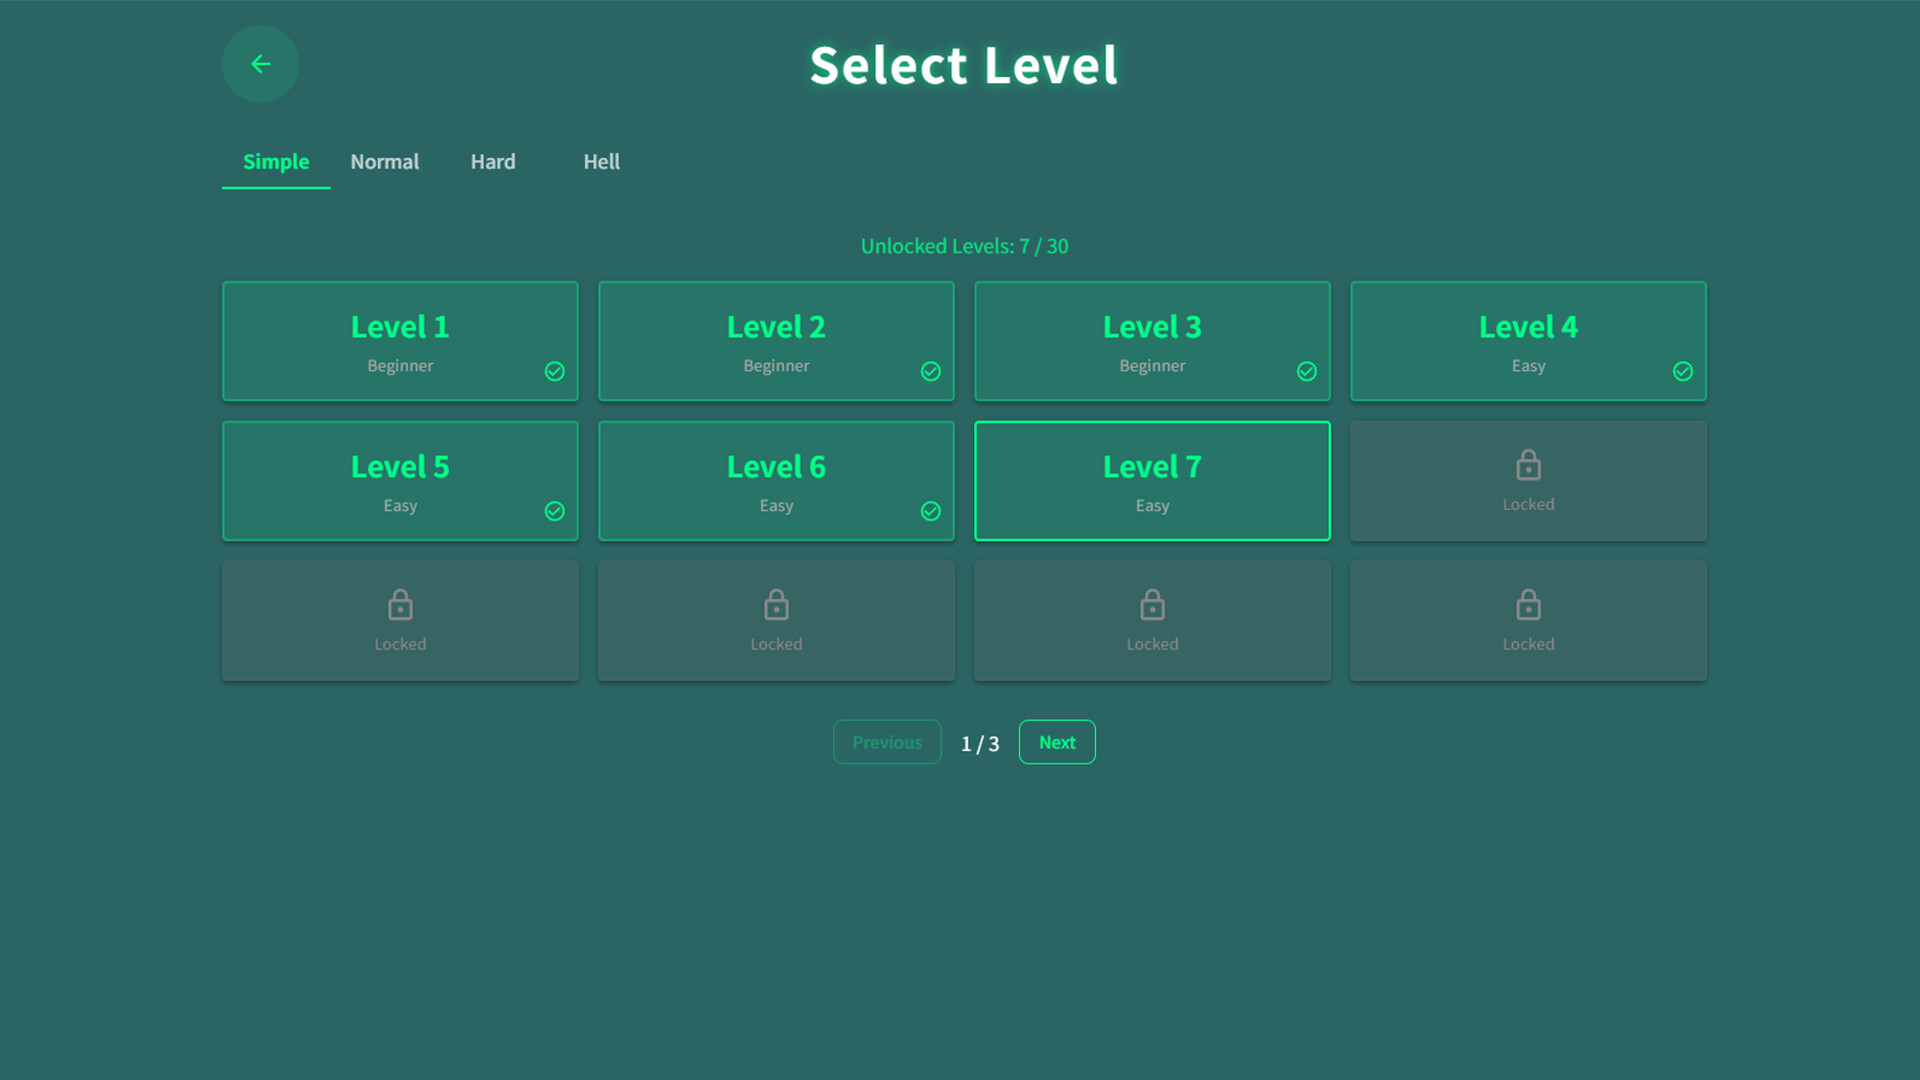
Task: Click the lock icon beside Level 7
Action: coord(1528,465)
